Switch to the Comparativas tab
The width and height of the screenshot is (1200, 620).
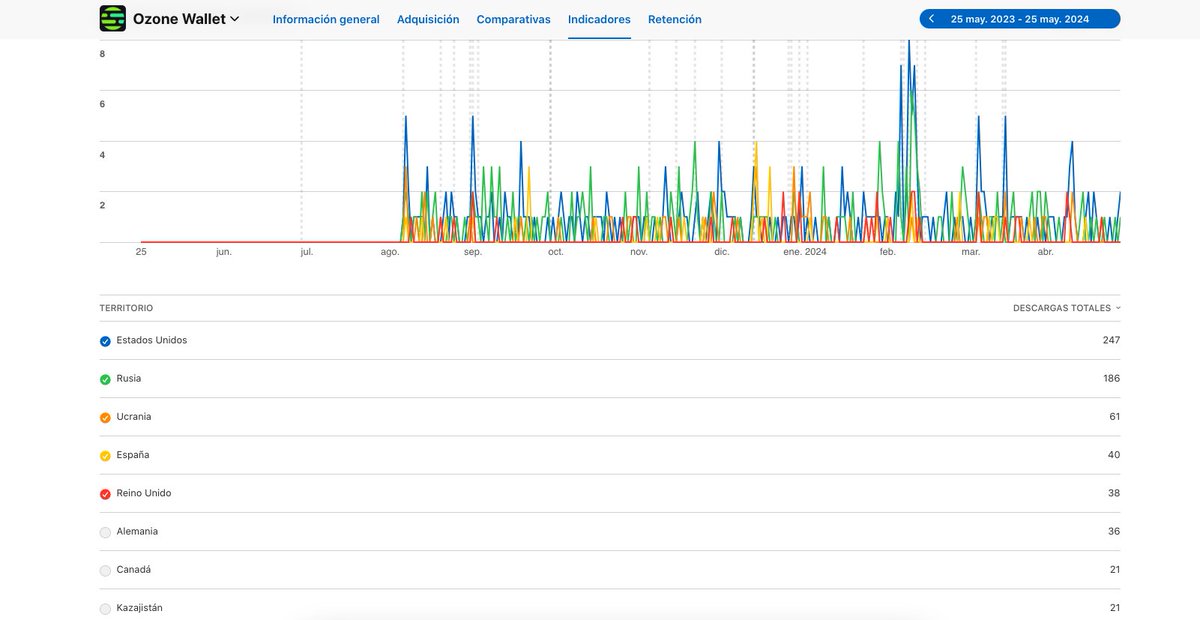point(513,19)
